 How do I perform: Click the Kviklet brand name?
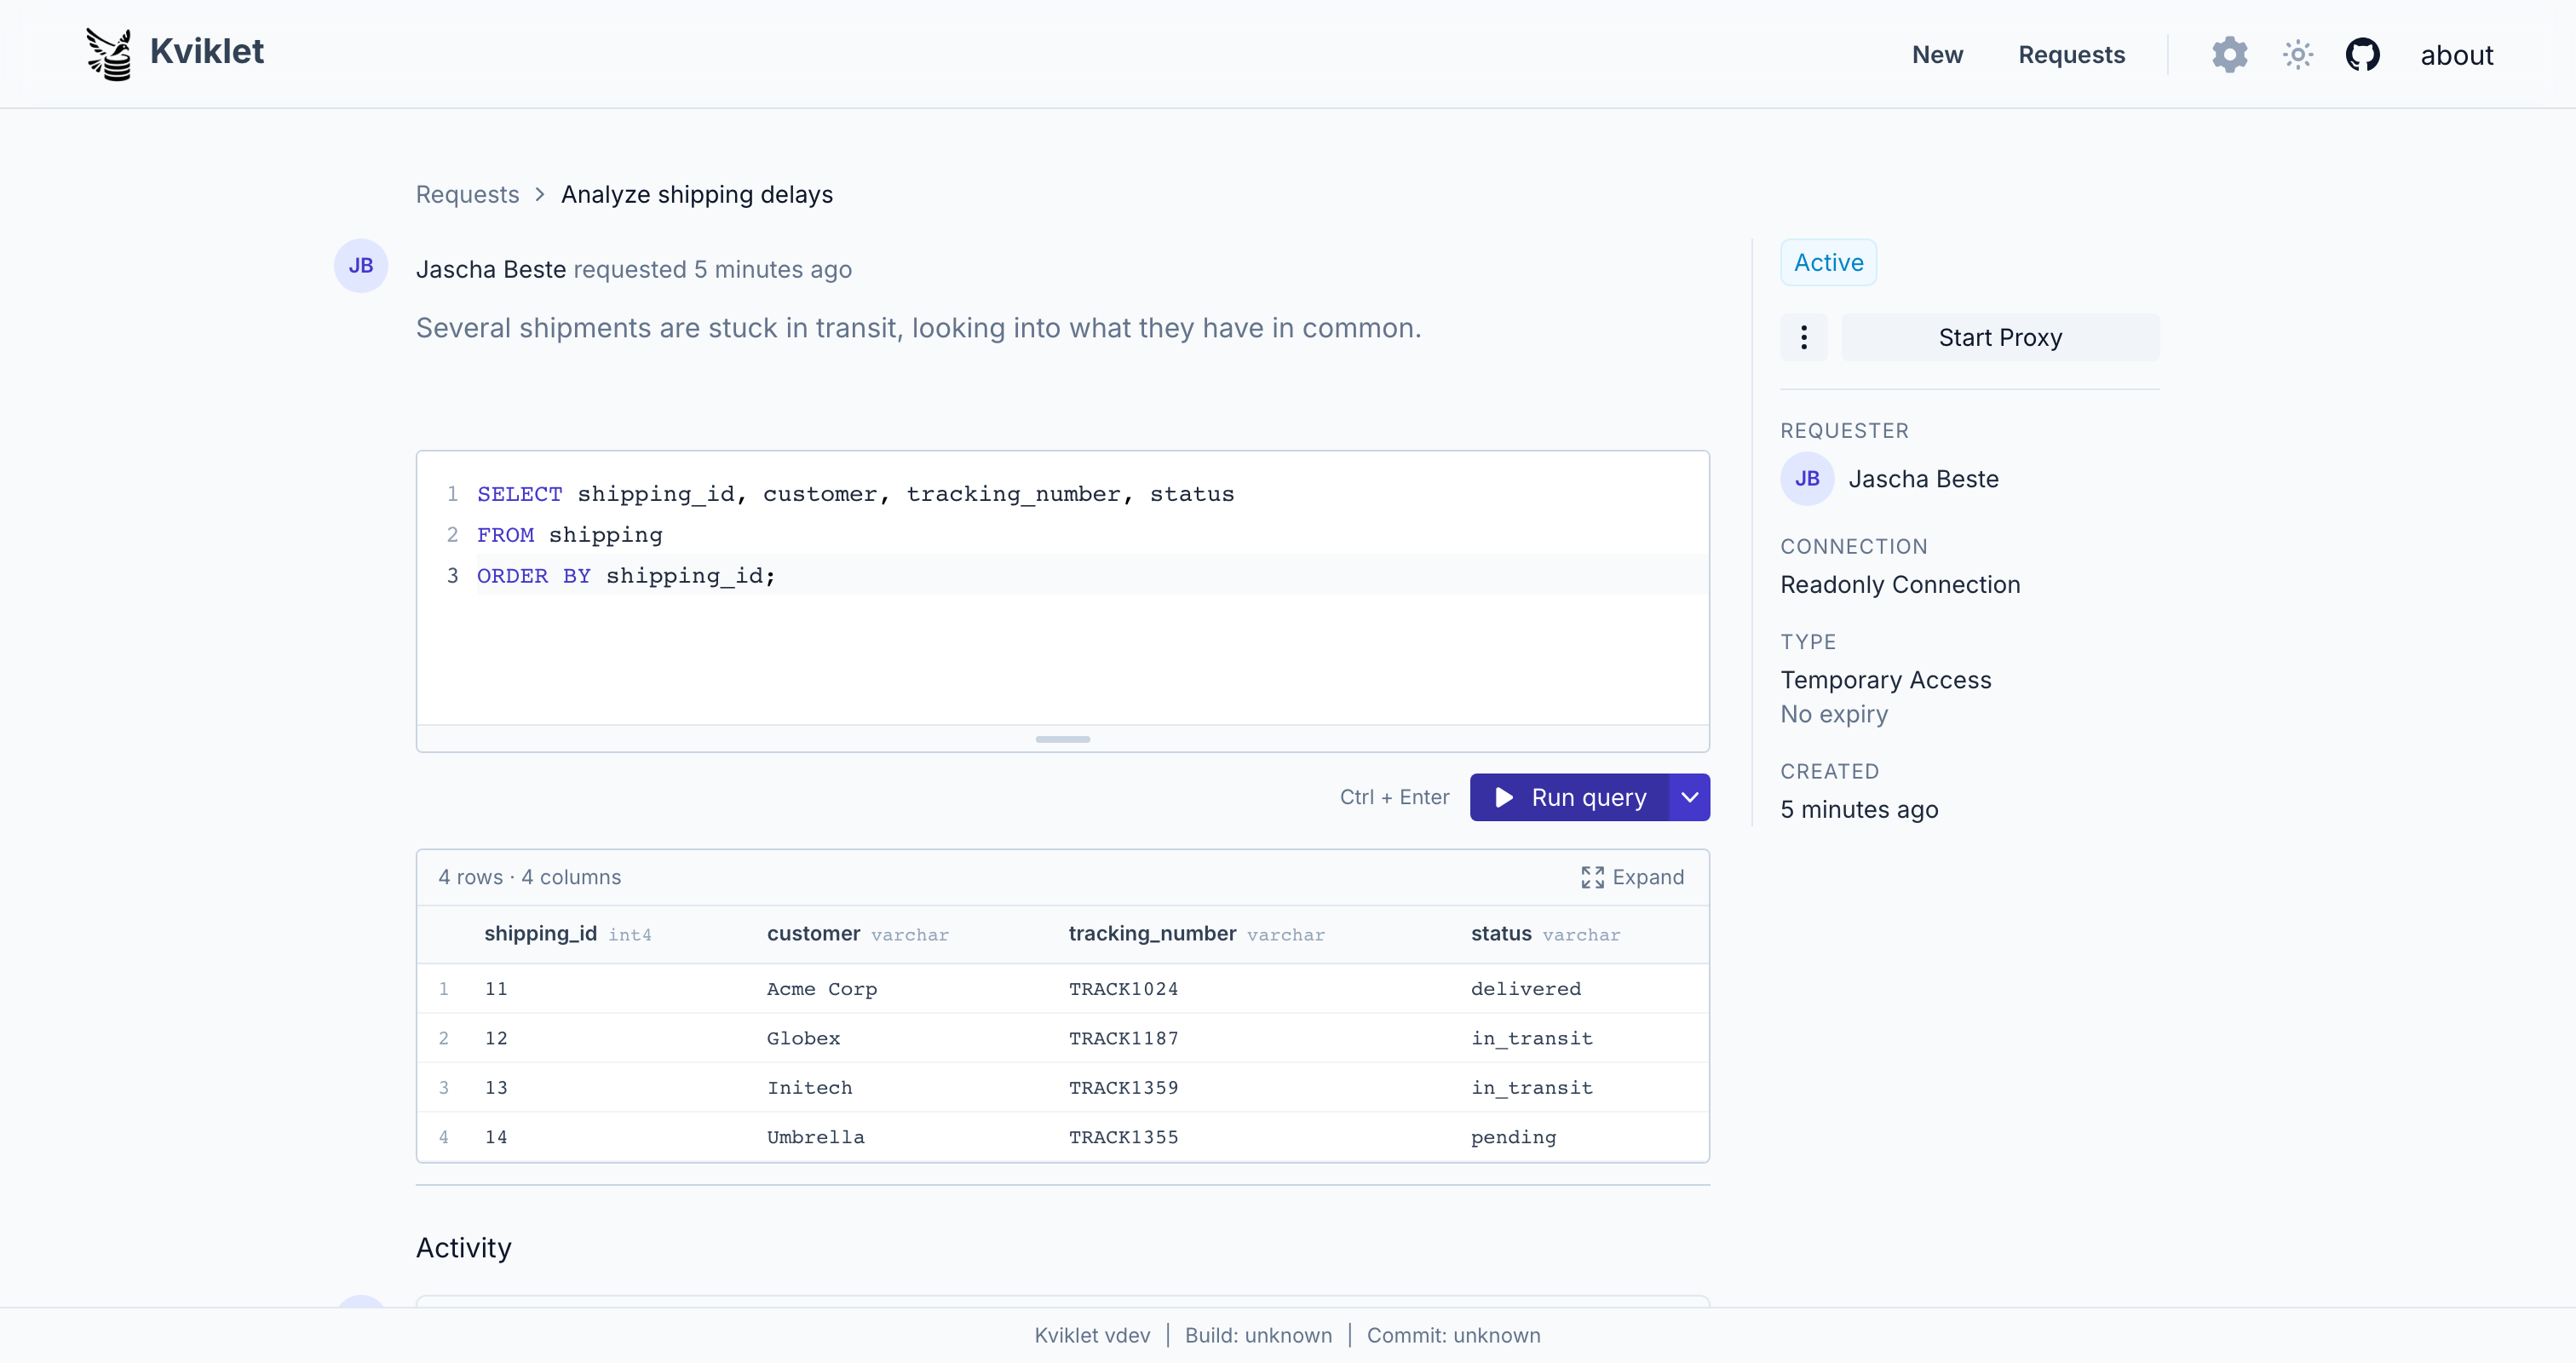click(207, 52)
